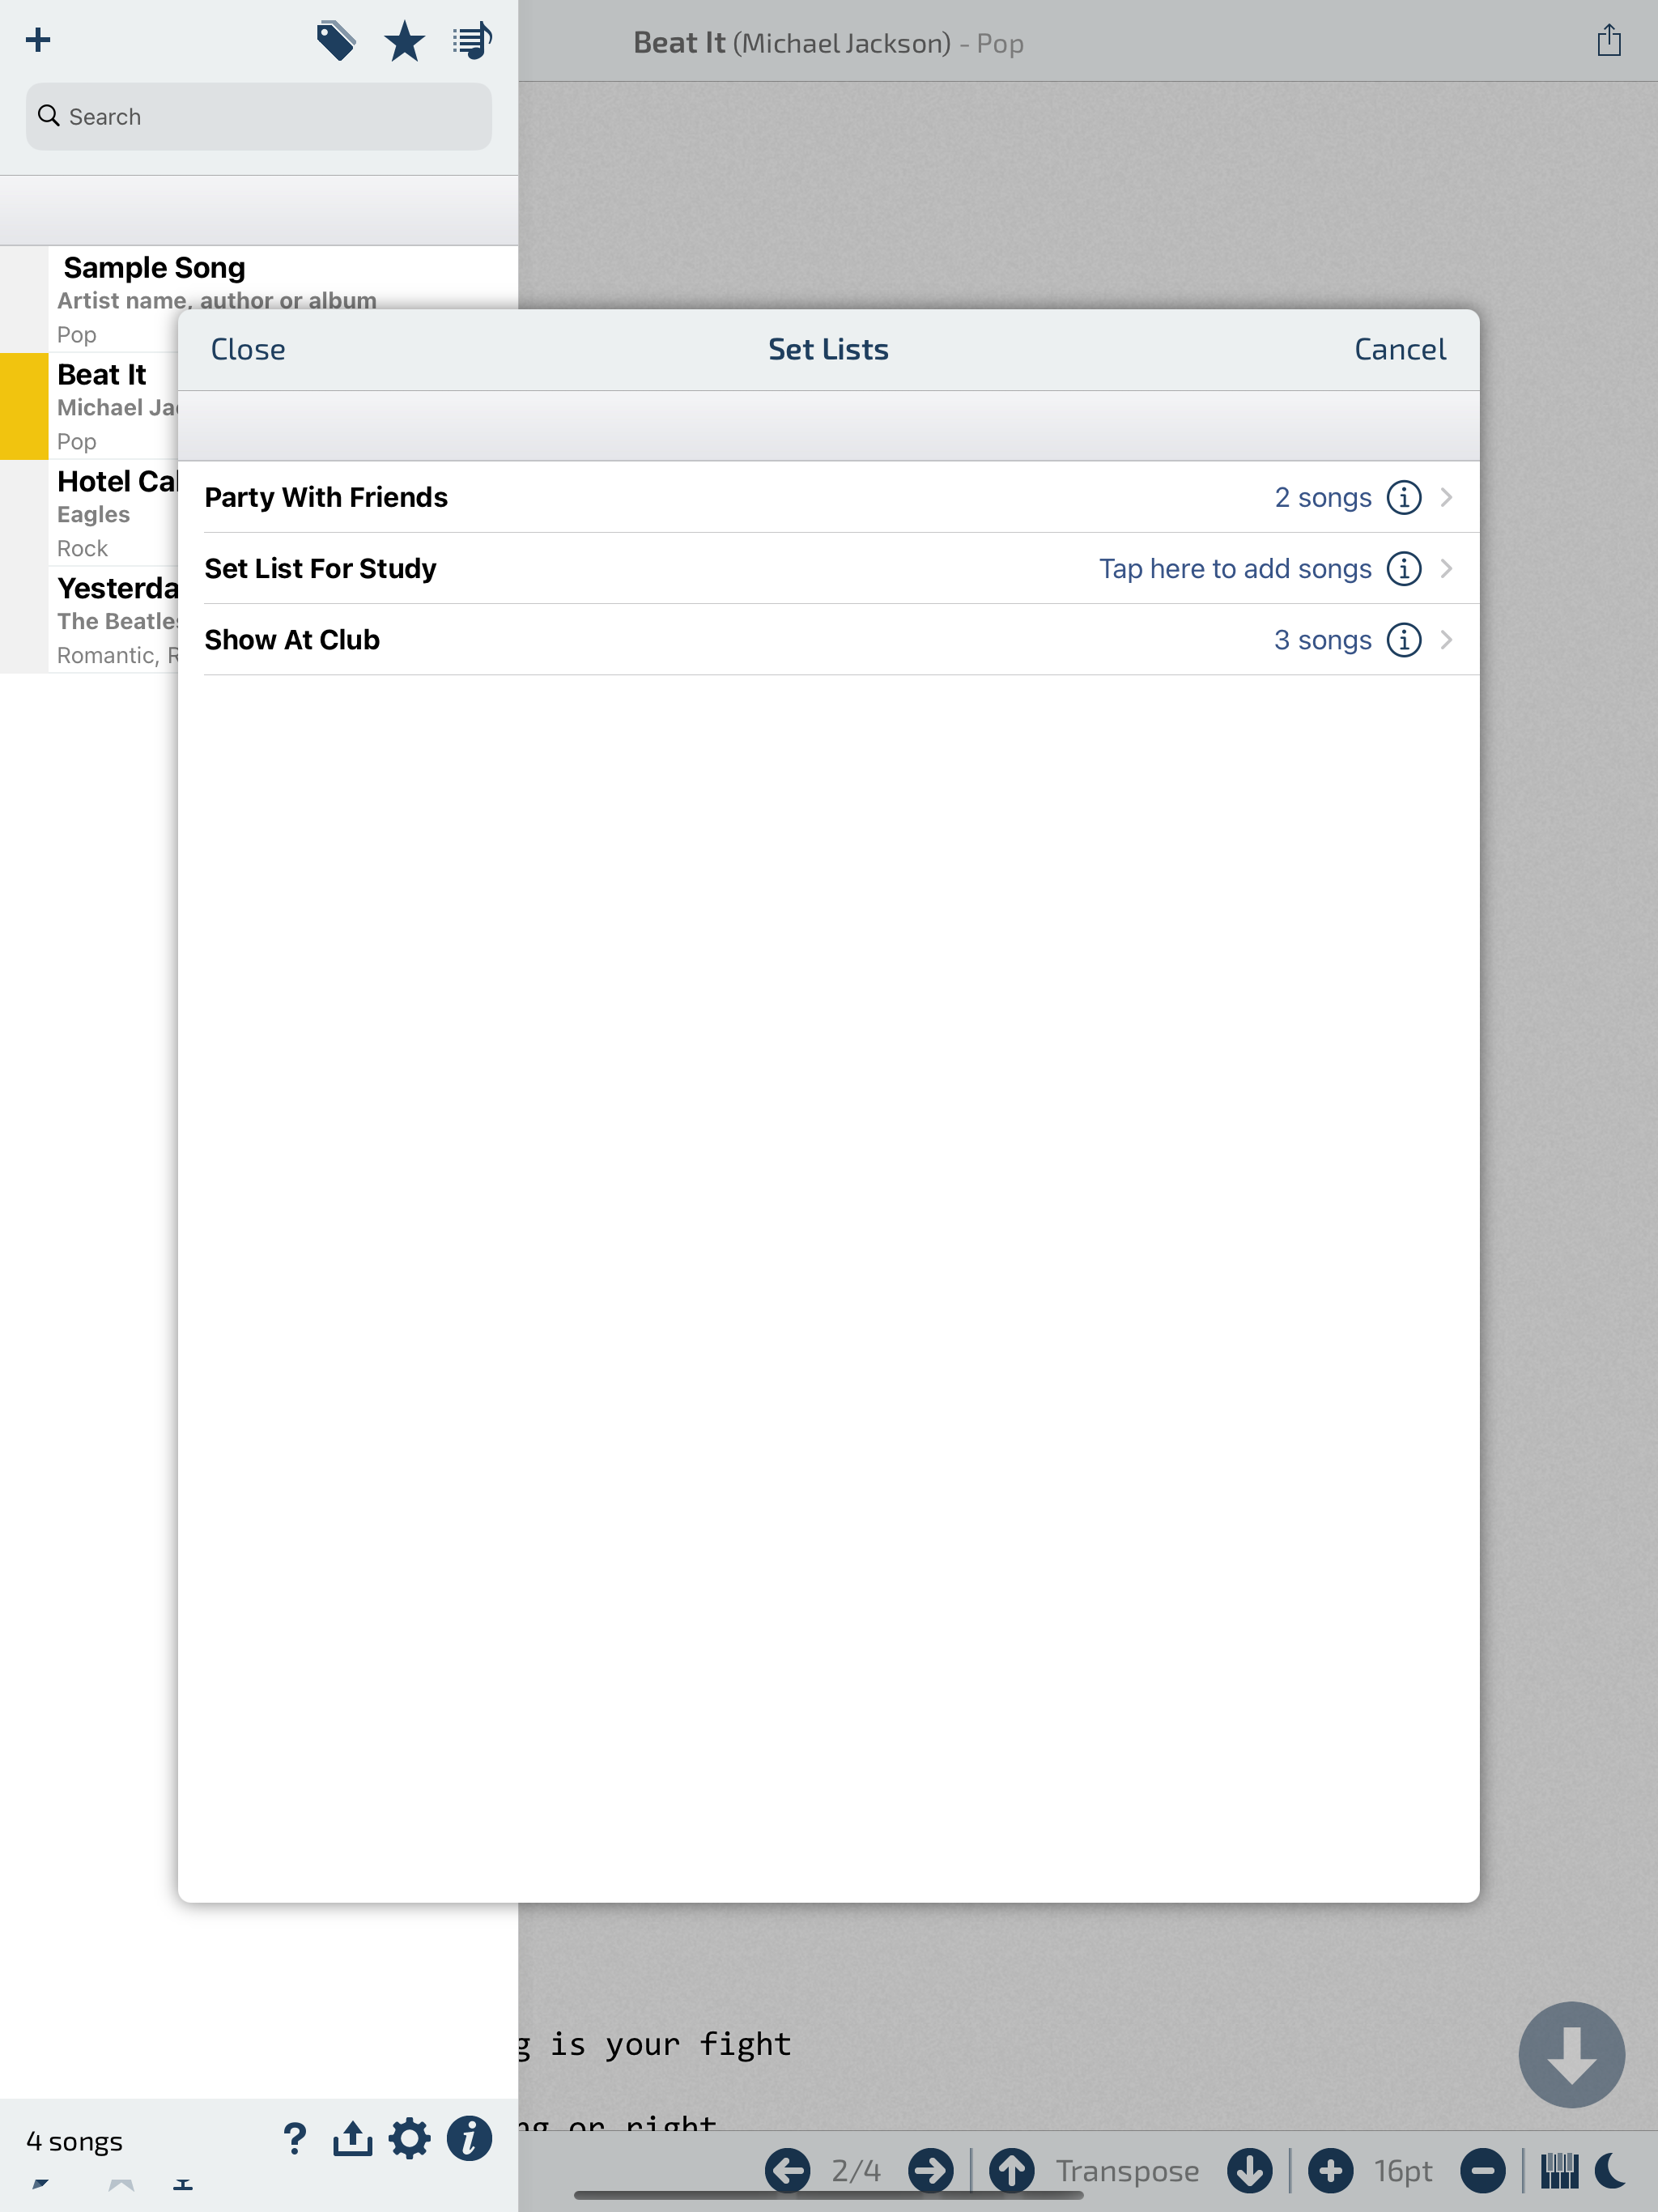Click the Search field
Viewport: 1658px width, 2212px height.
[x=258, y=116]
